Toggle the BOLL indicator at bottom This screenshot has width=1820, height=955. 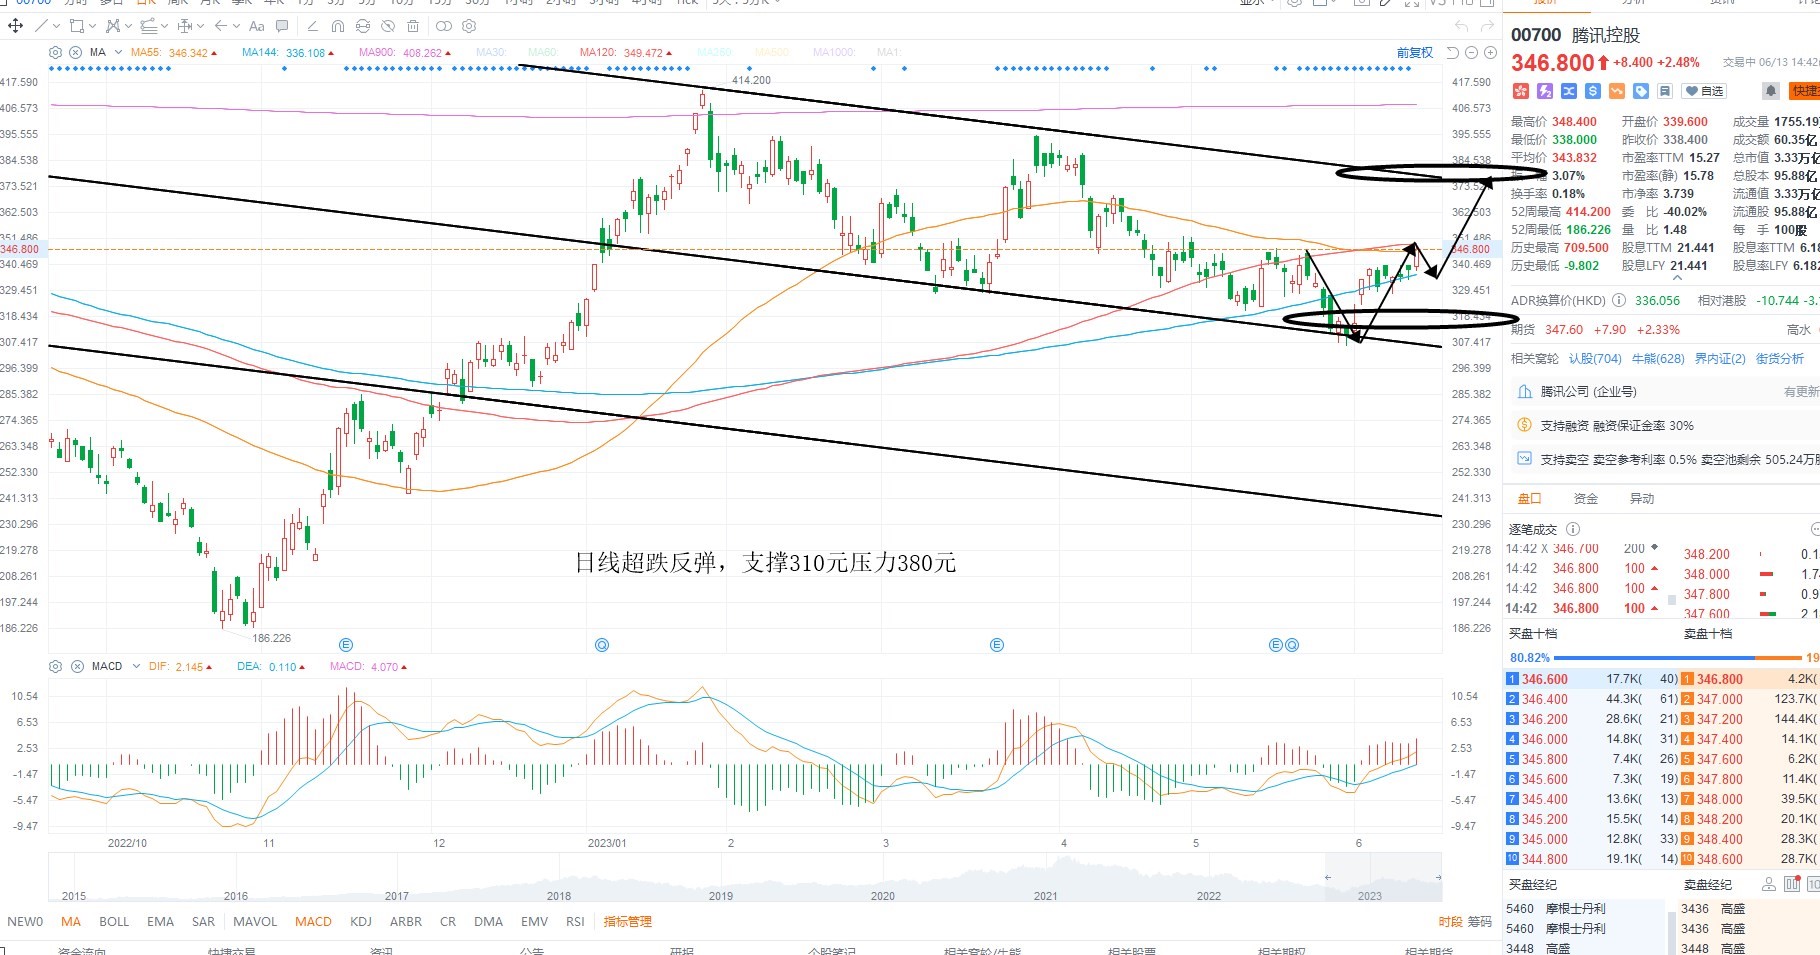(x=114, y=922)
